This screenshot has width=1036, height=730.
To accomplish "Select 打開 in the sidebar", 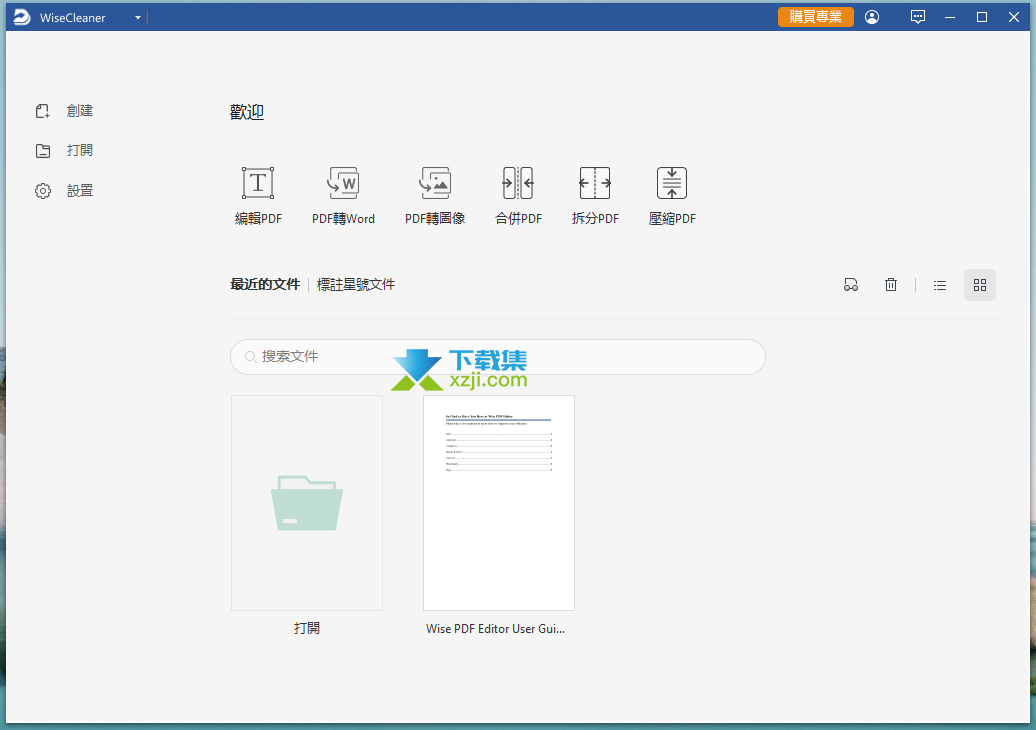I will click(64, 151).
